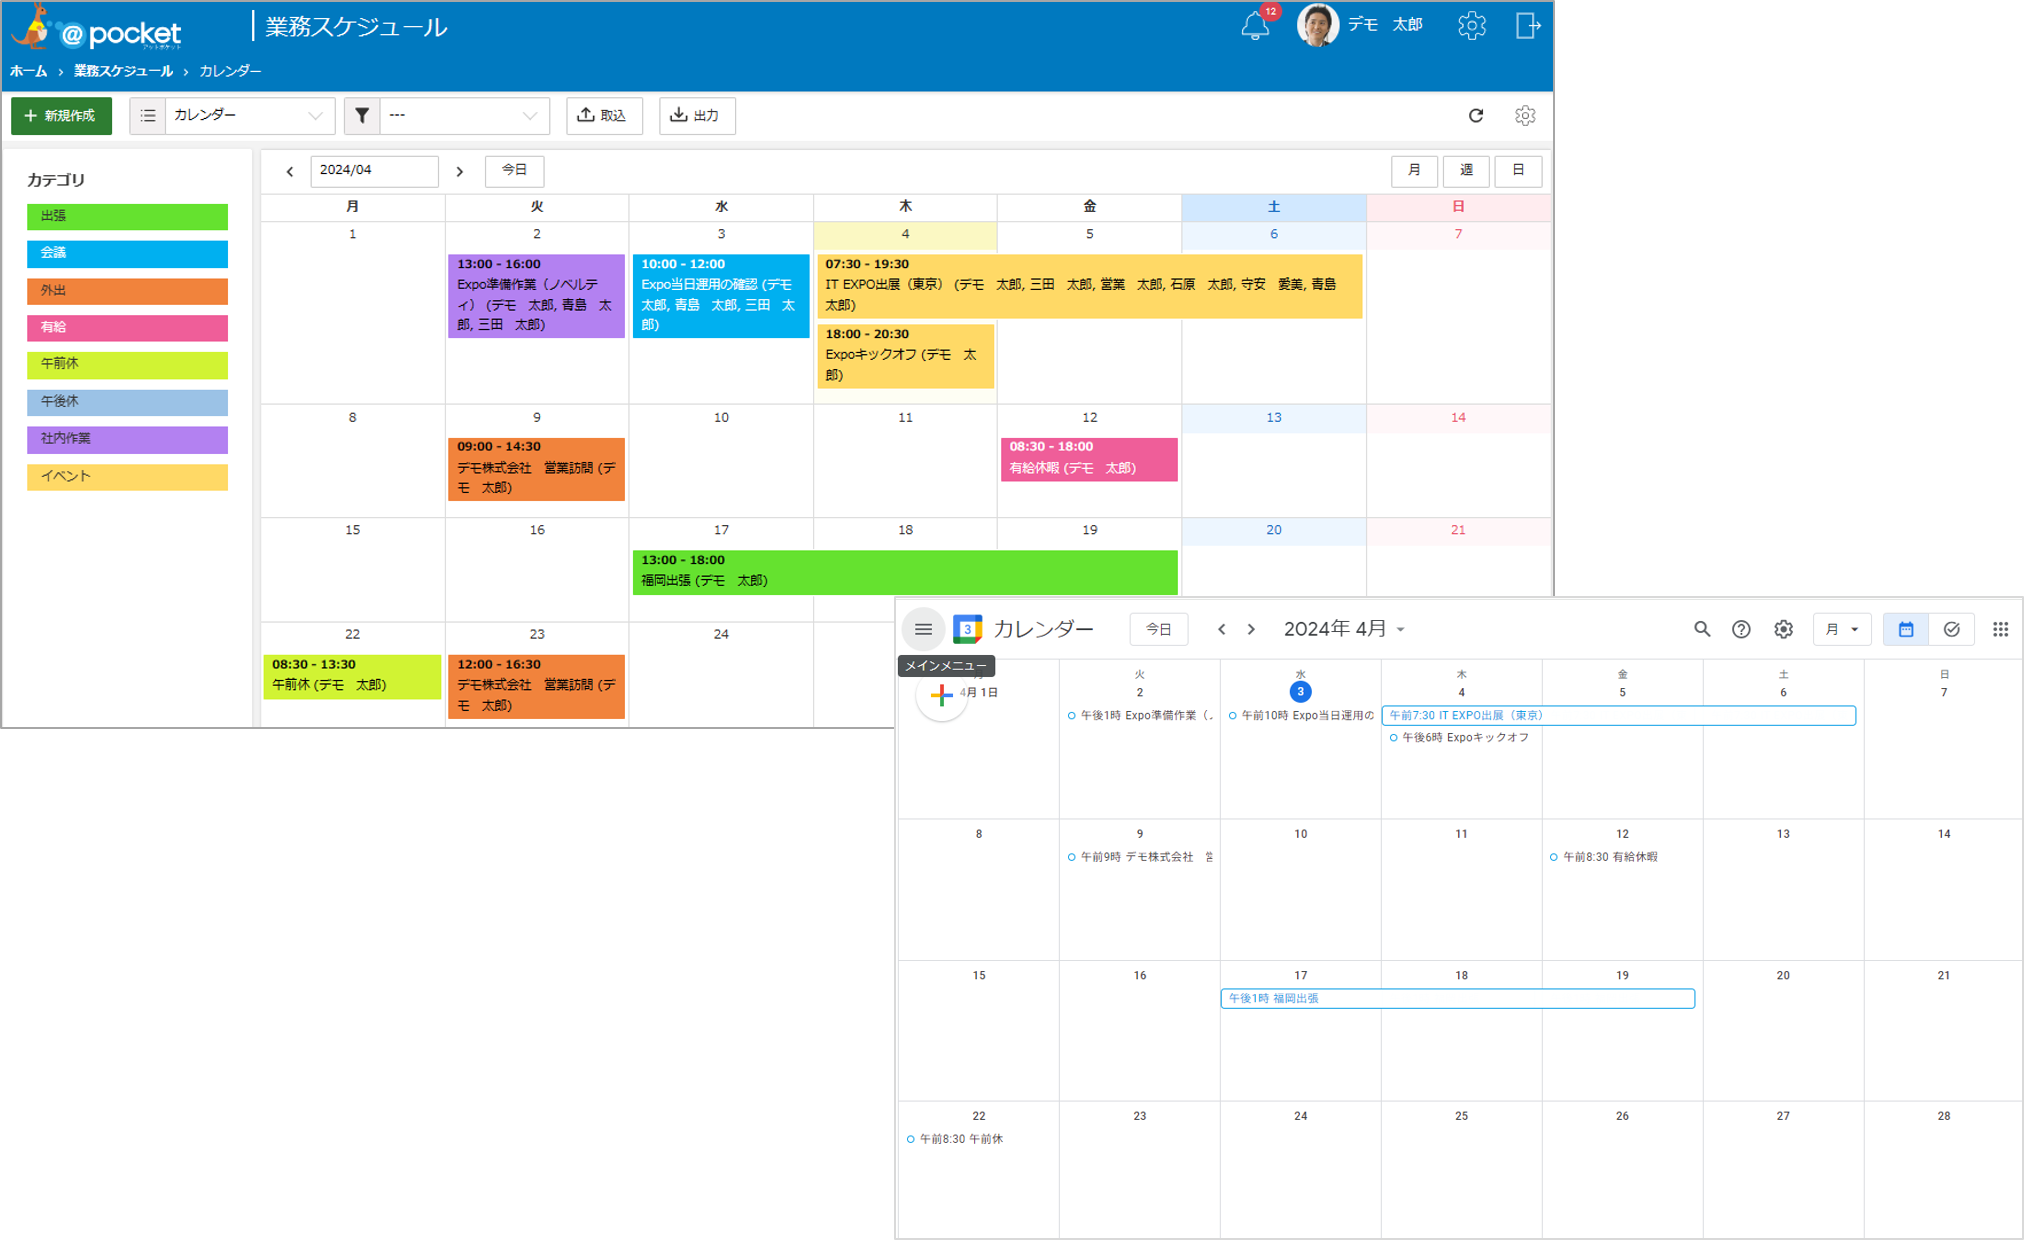Select the blue 会議 category swatch
The width and height of the screenshot is (2024, 1240).
pyautogui.click(x=127, y=253)
